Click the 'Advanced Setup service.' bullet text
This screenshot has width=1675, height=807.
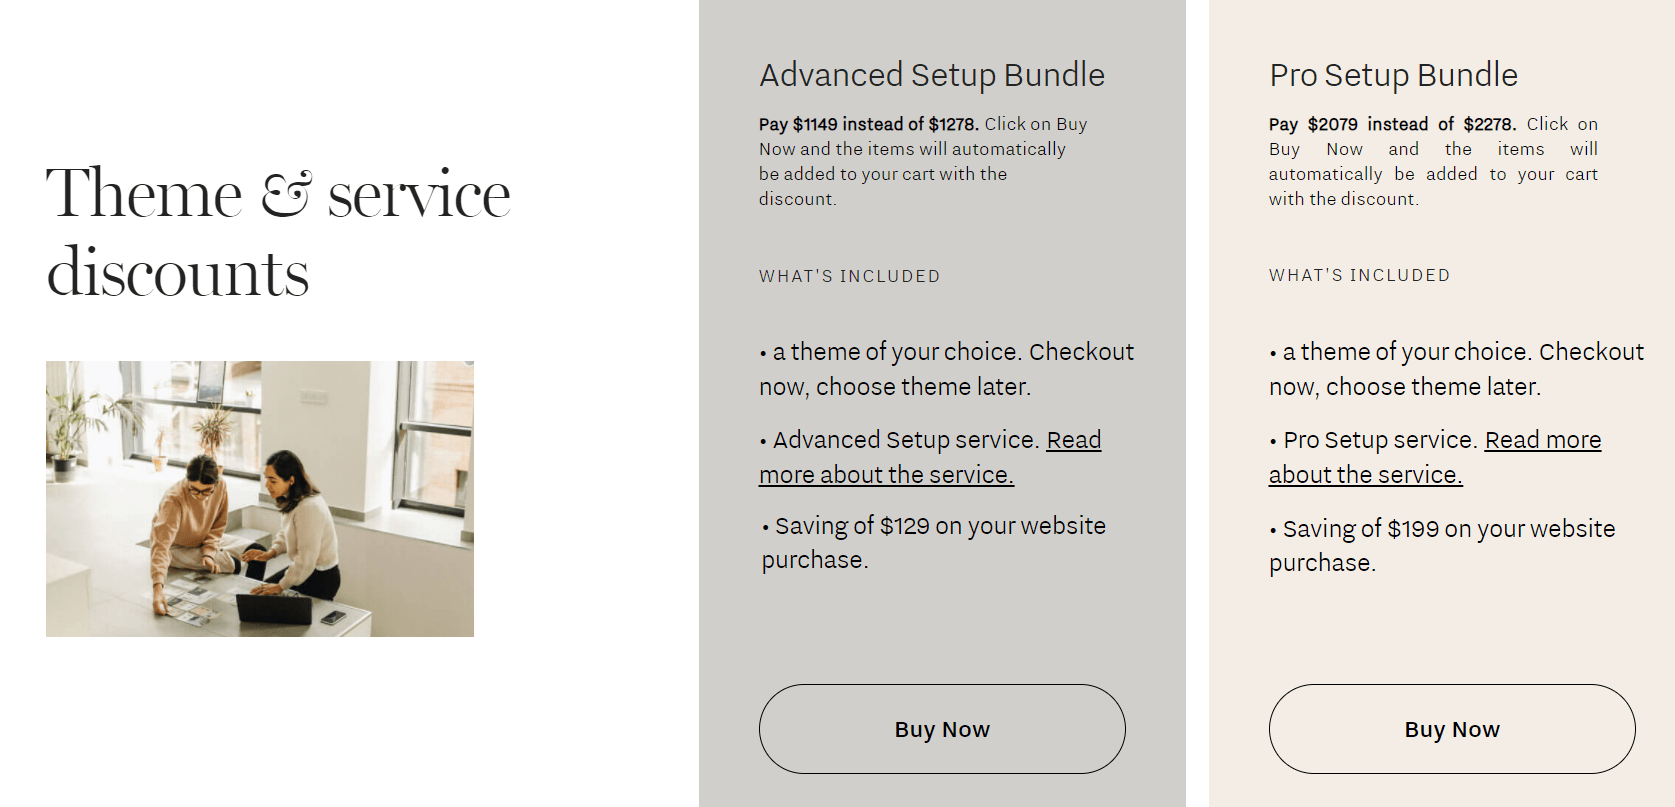point(906,440)
